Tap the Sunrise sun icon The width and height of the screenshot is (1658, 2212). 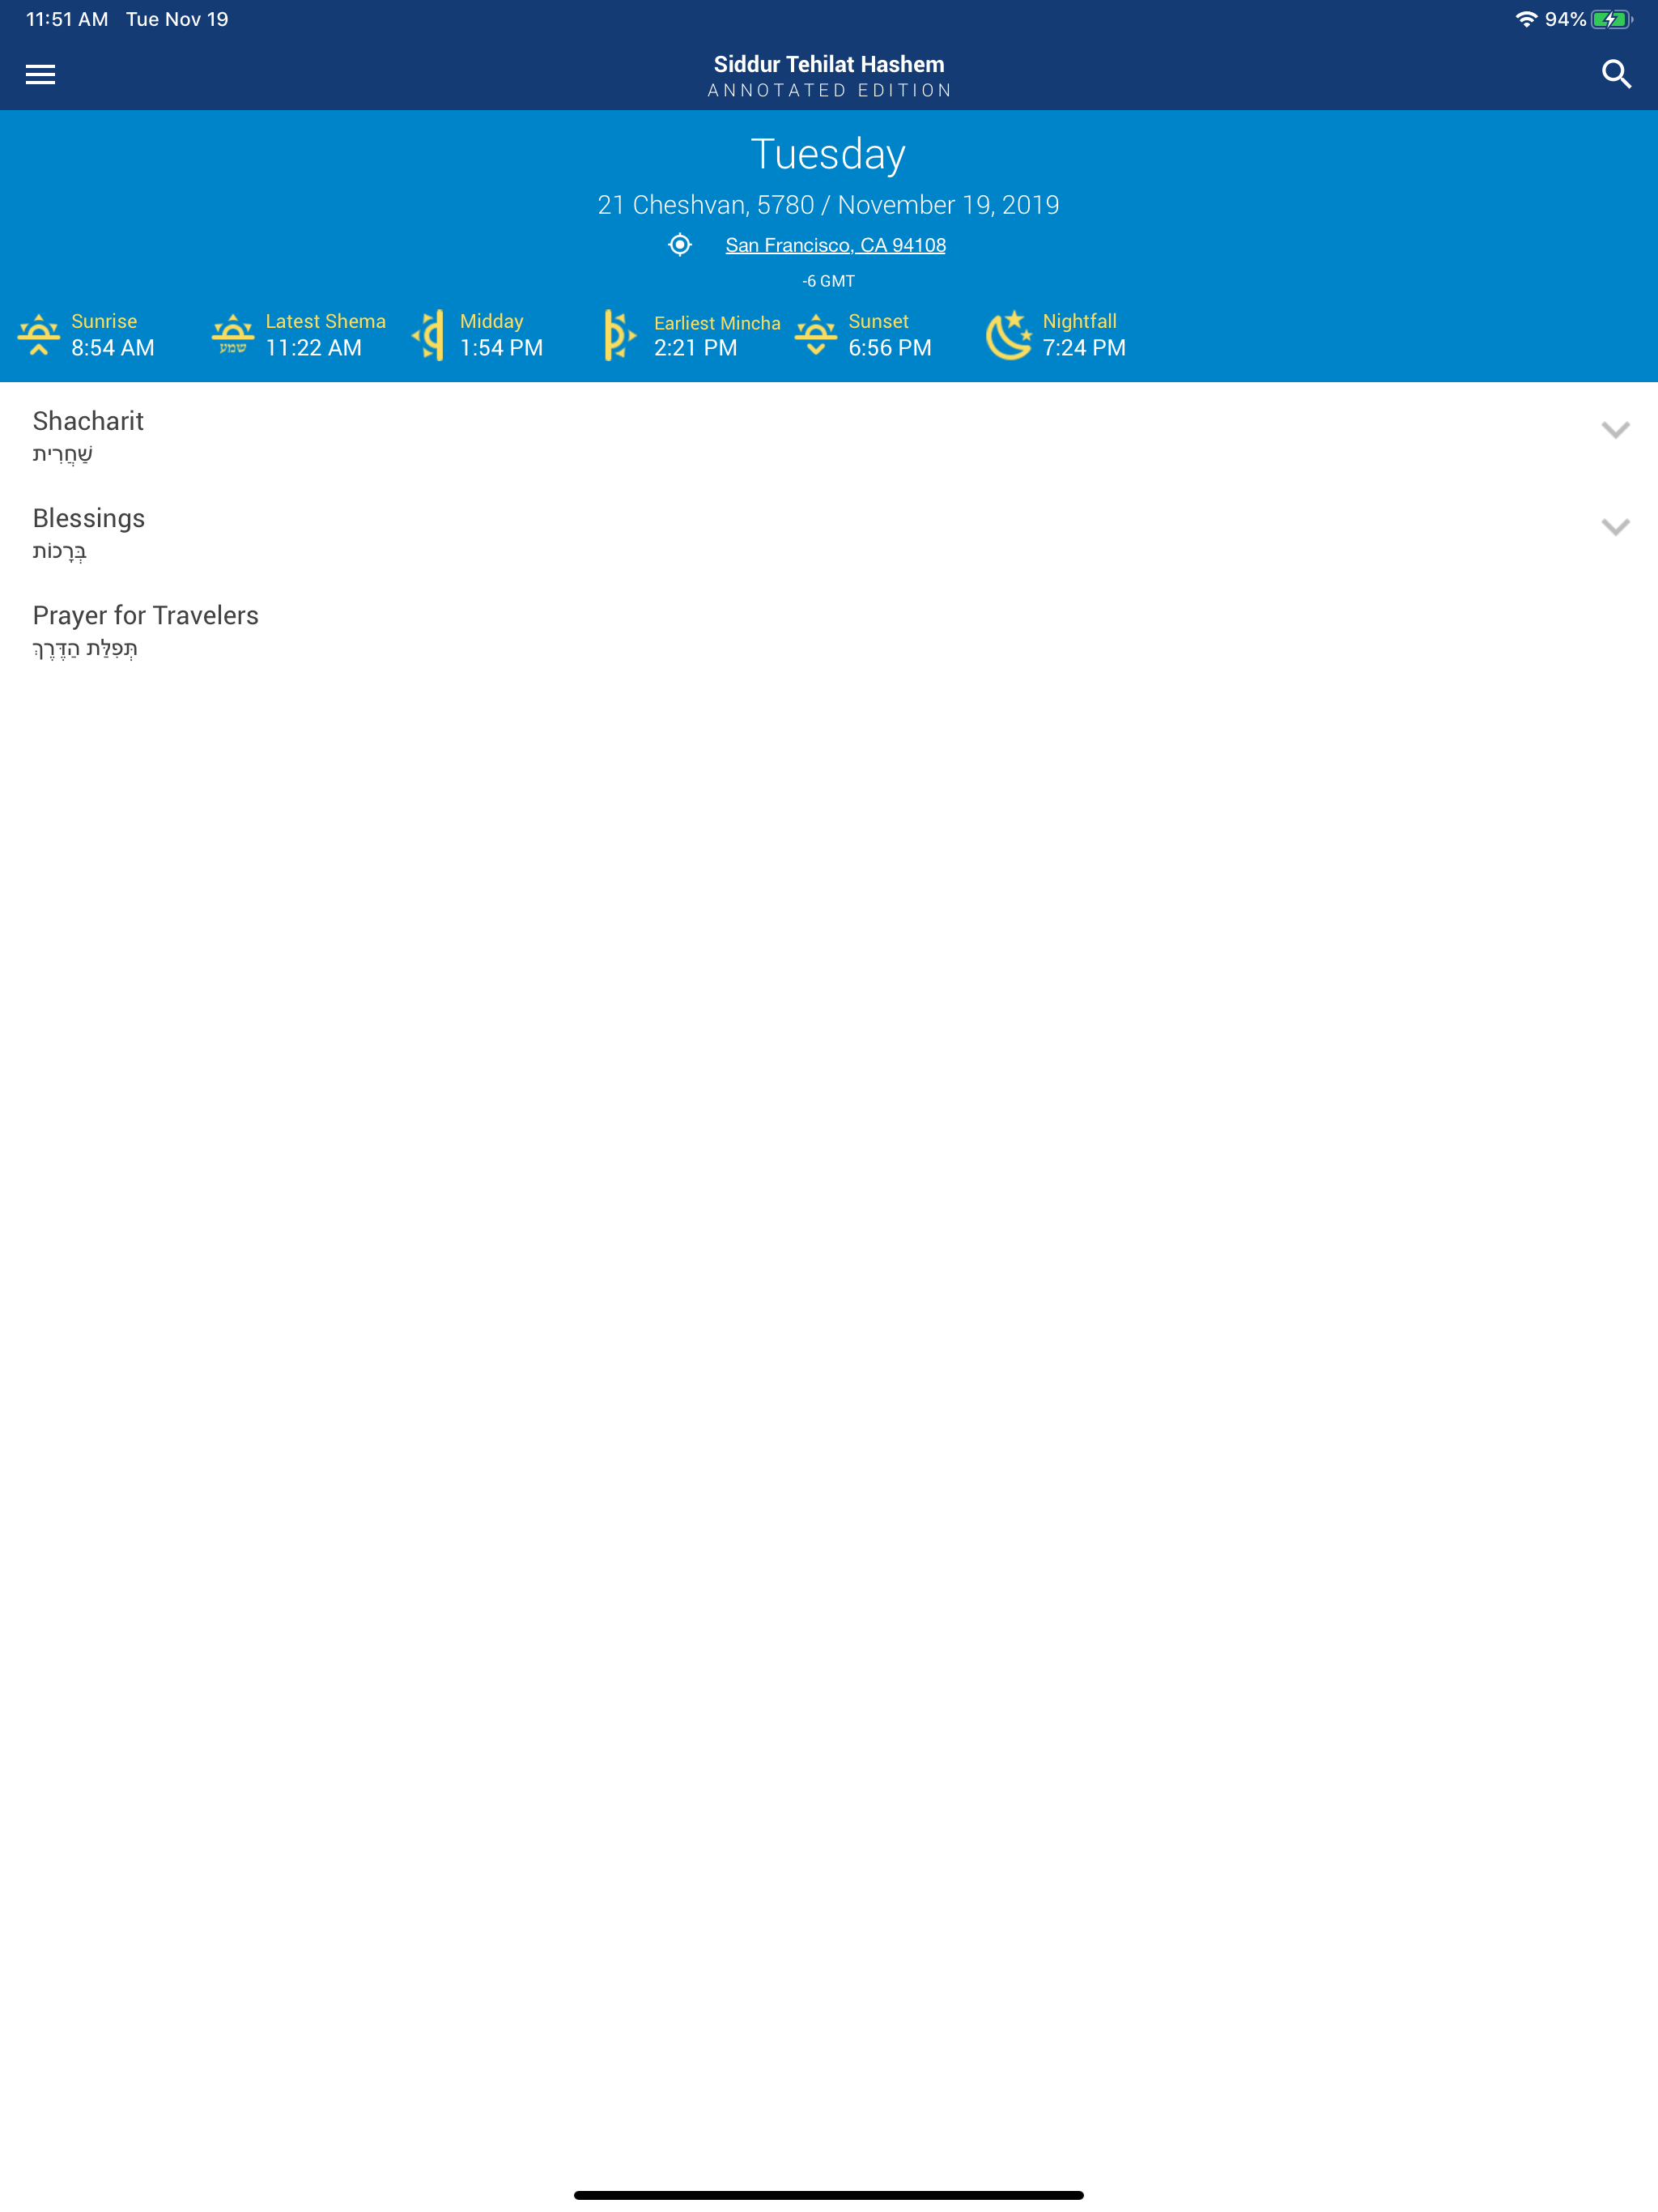(x=39, y=335)
